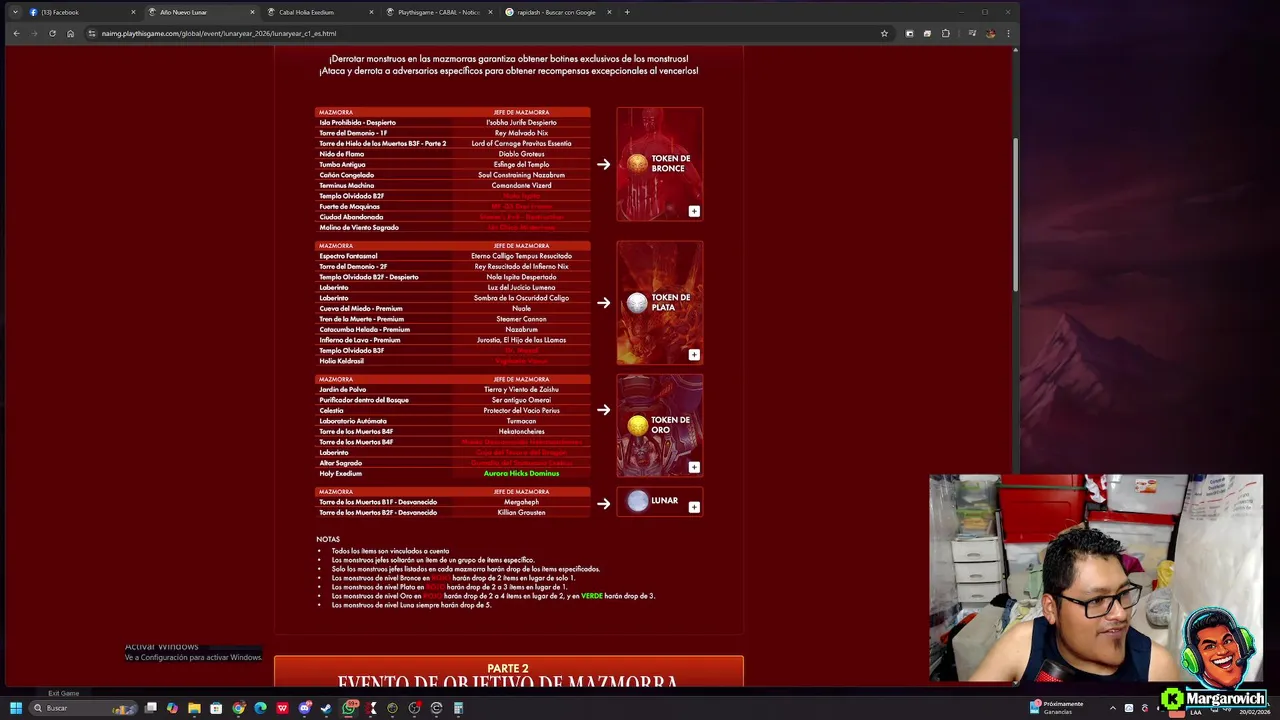Open Task View from the taskbar
1280x720 pixels.
click(151, 708)
